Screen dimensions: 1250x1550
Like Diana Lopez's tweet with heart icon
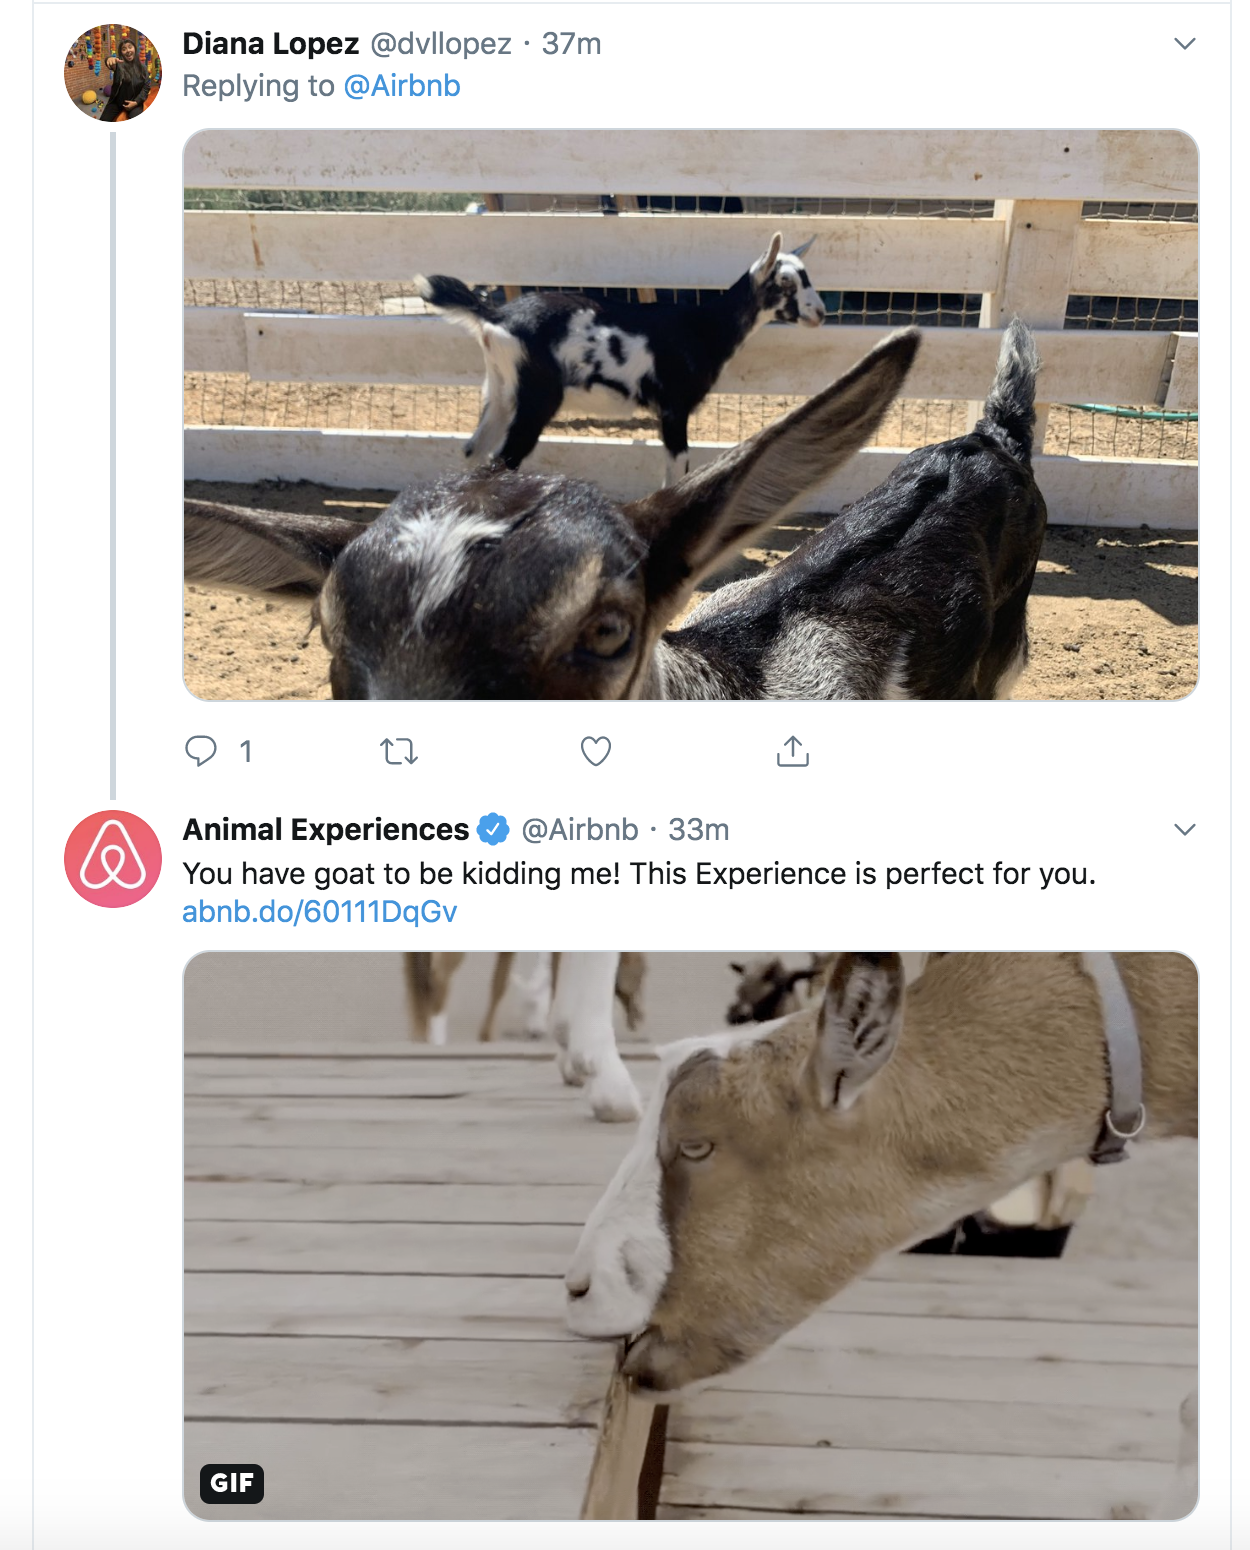coord(596,751)
